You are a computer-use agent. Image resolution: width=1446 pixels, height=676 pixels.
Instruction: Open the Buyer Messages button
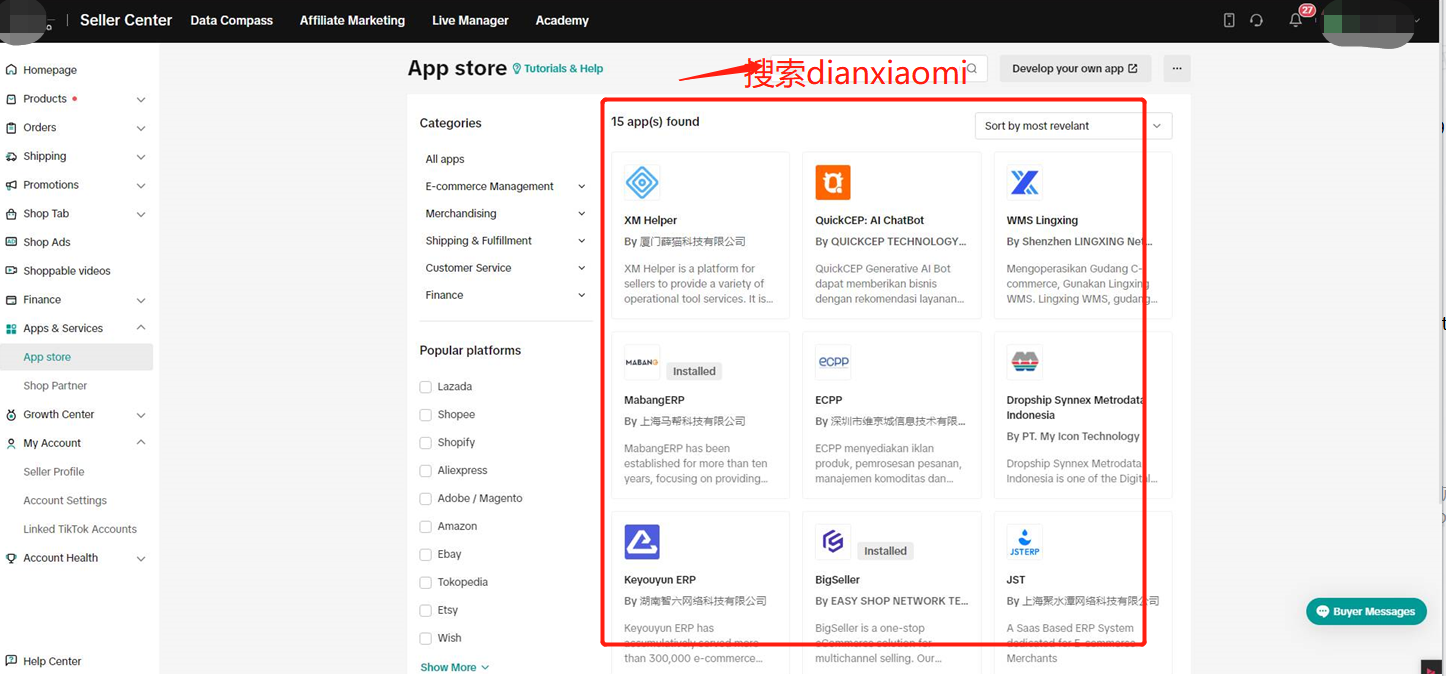click(1366, 611)
